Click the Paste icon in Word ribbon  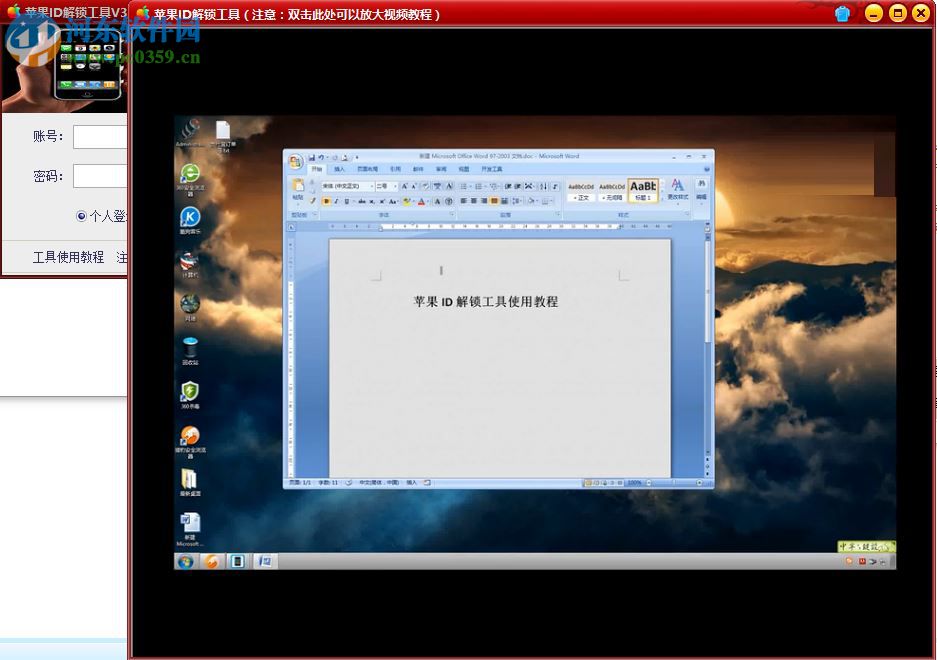point(298,187)
